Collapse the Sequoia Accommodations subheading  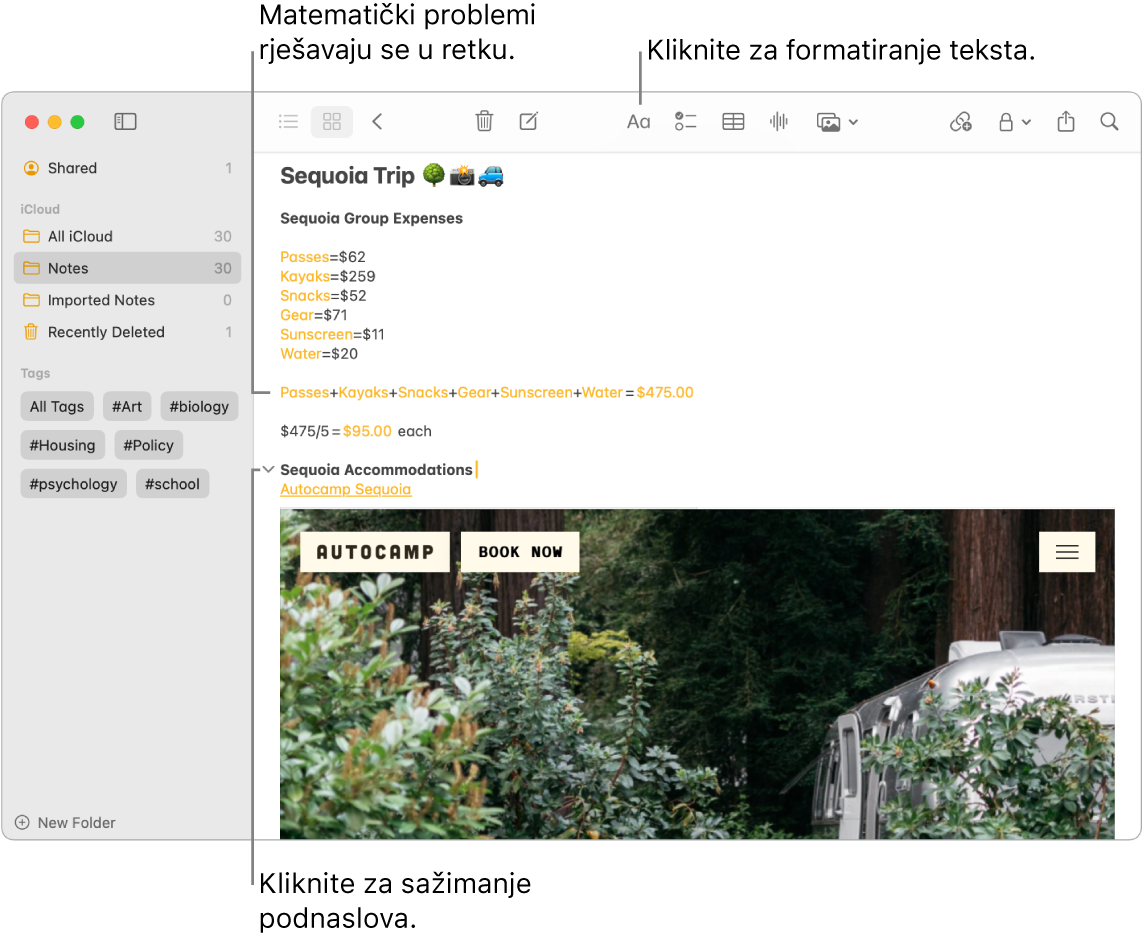tap(267, 469)
